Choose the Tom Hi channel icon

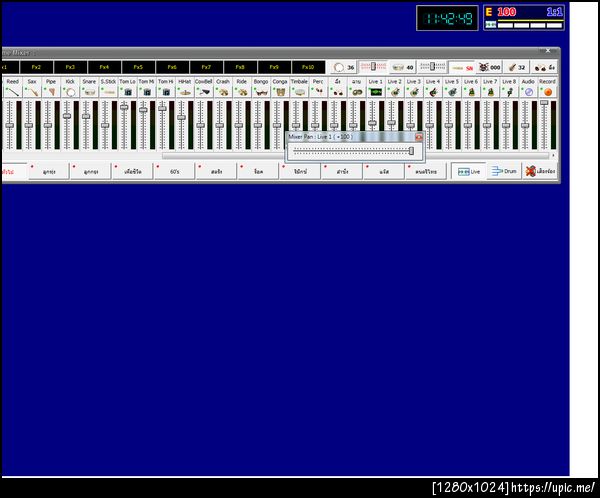pos(166,92)
